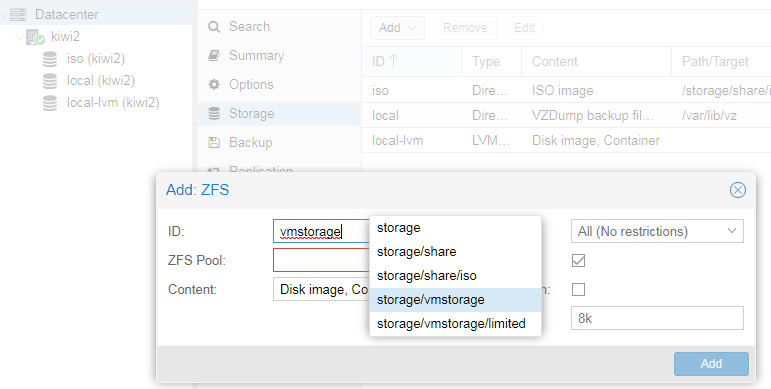Screen dimensions: 771x389
Task: Click the database icon next to local (kiwi2)
Action: [x=50, y=81]
